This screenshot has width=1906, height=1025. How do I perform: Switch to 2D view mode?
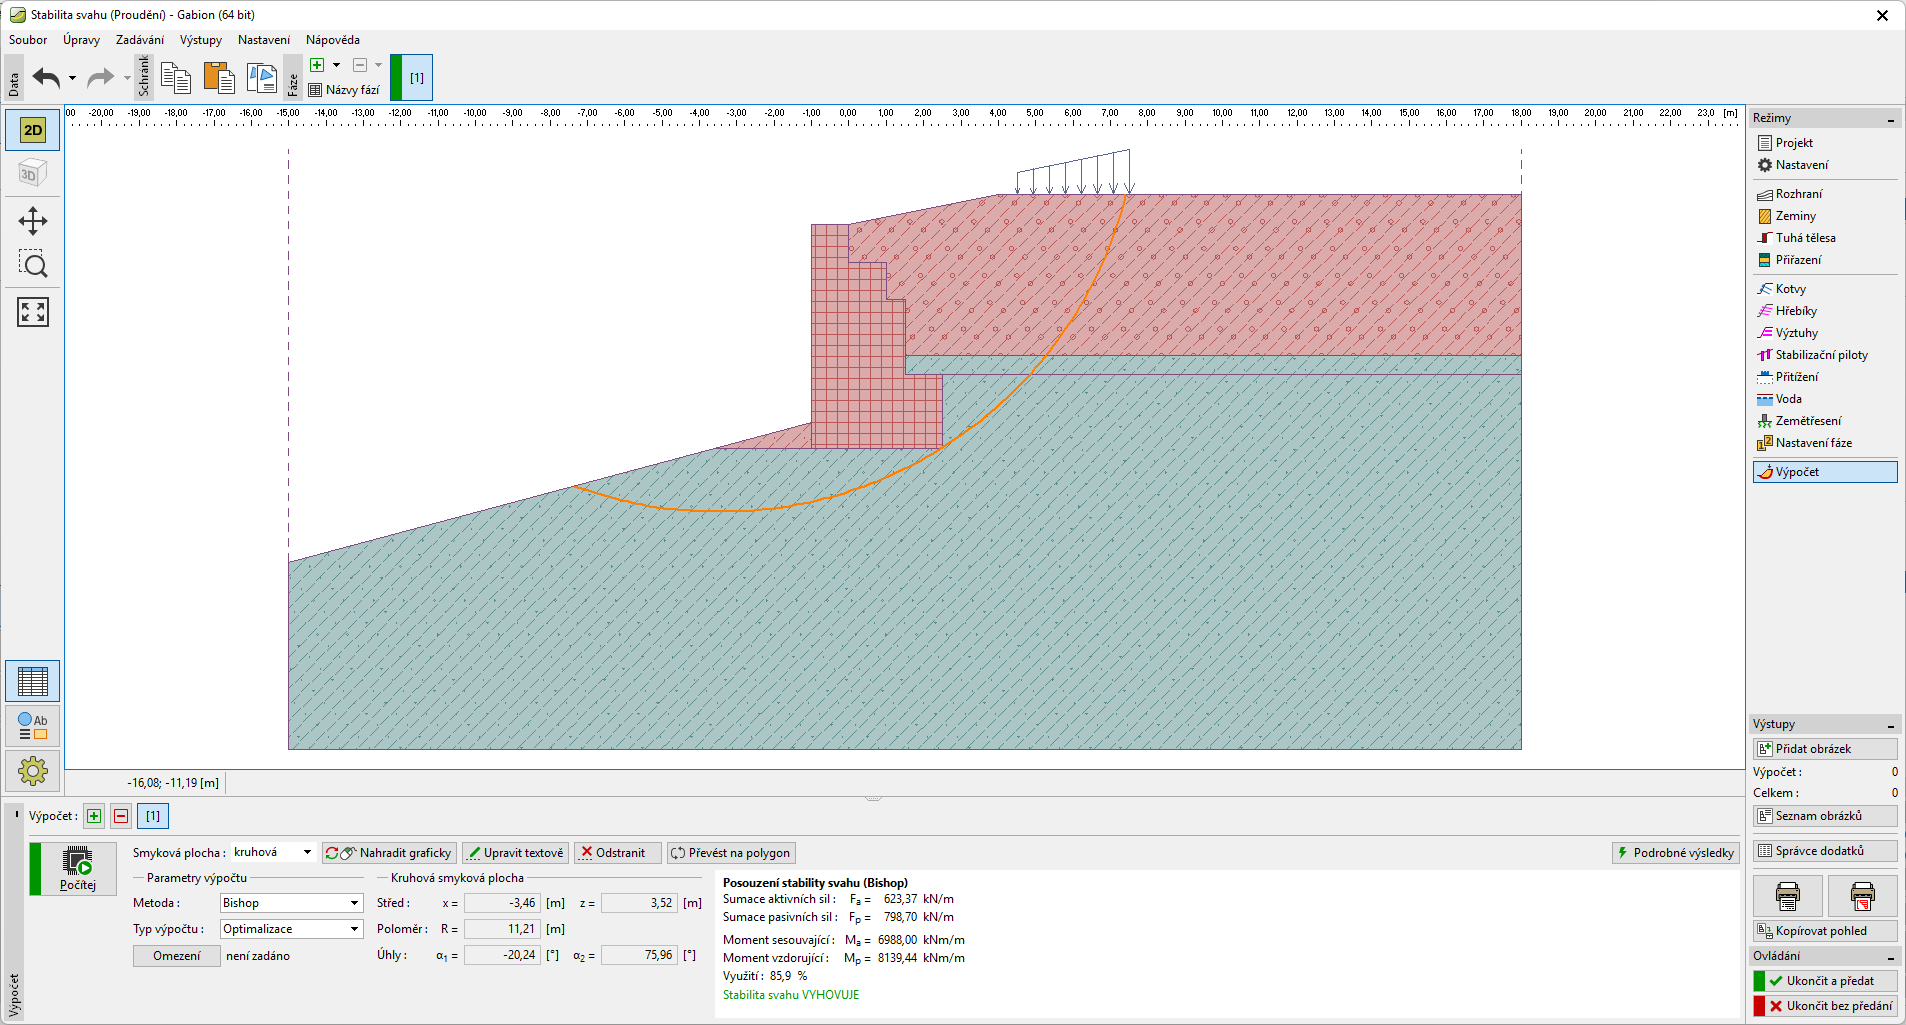[33, 130]
